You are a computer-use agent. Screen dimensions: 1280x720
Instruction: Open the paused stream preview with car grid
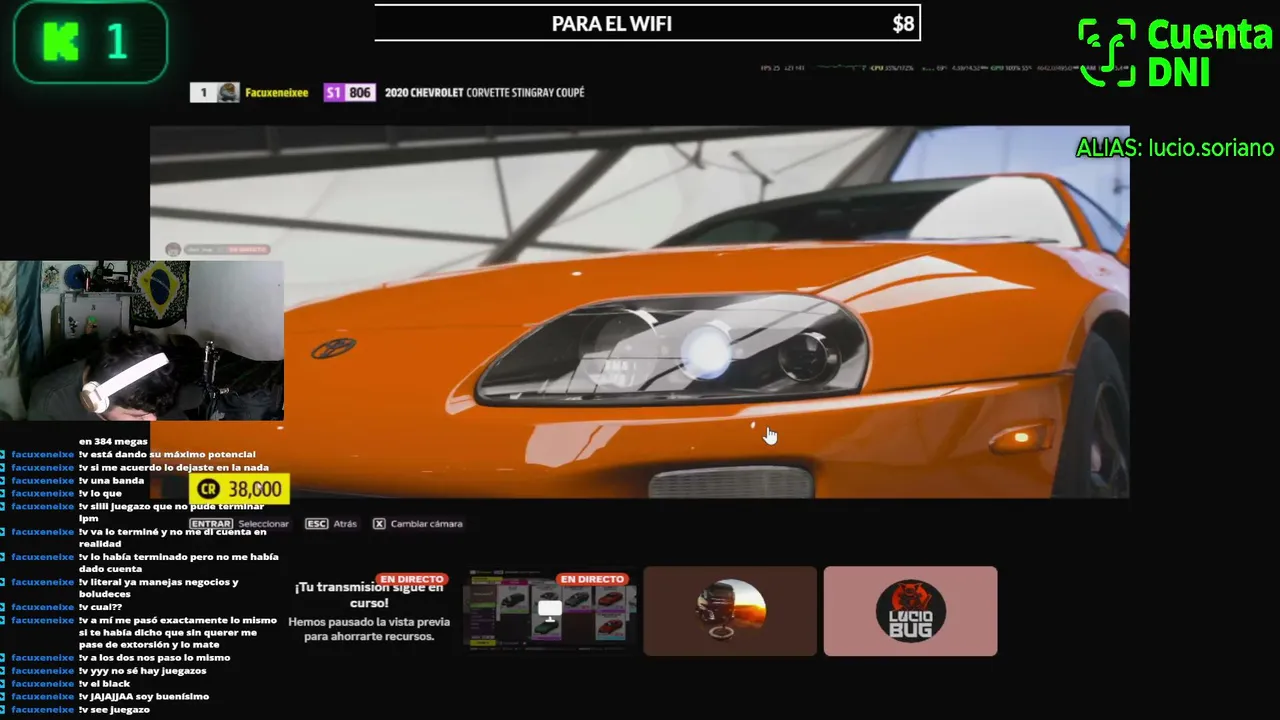pos(549,611)
